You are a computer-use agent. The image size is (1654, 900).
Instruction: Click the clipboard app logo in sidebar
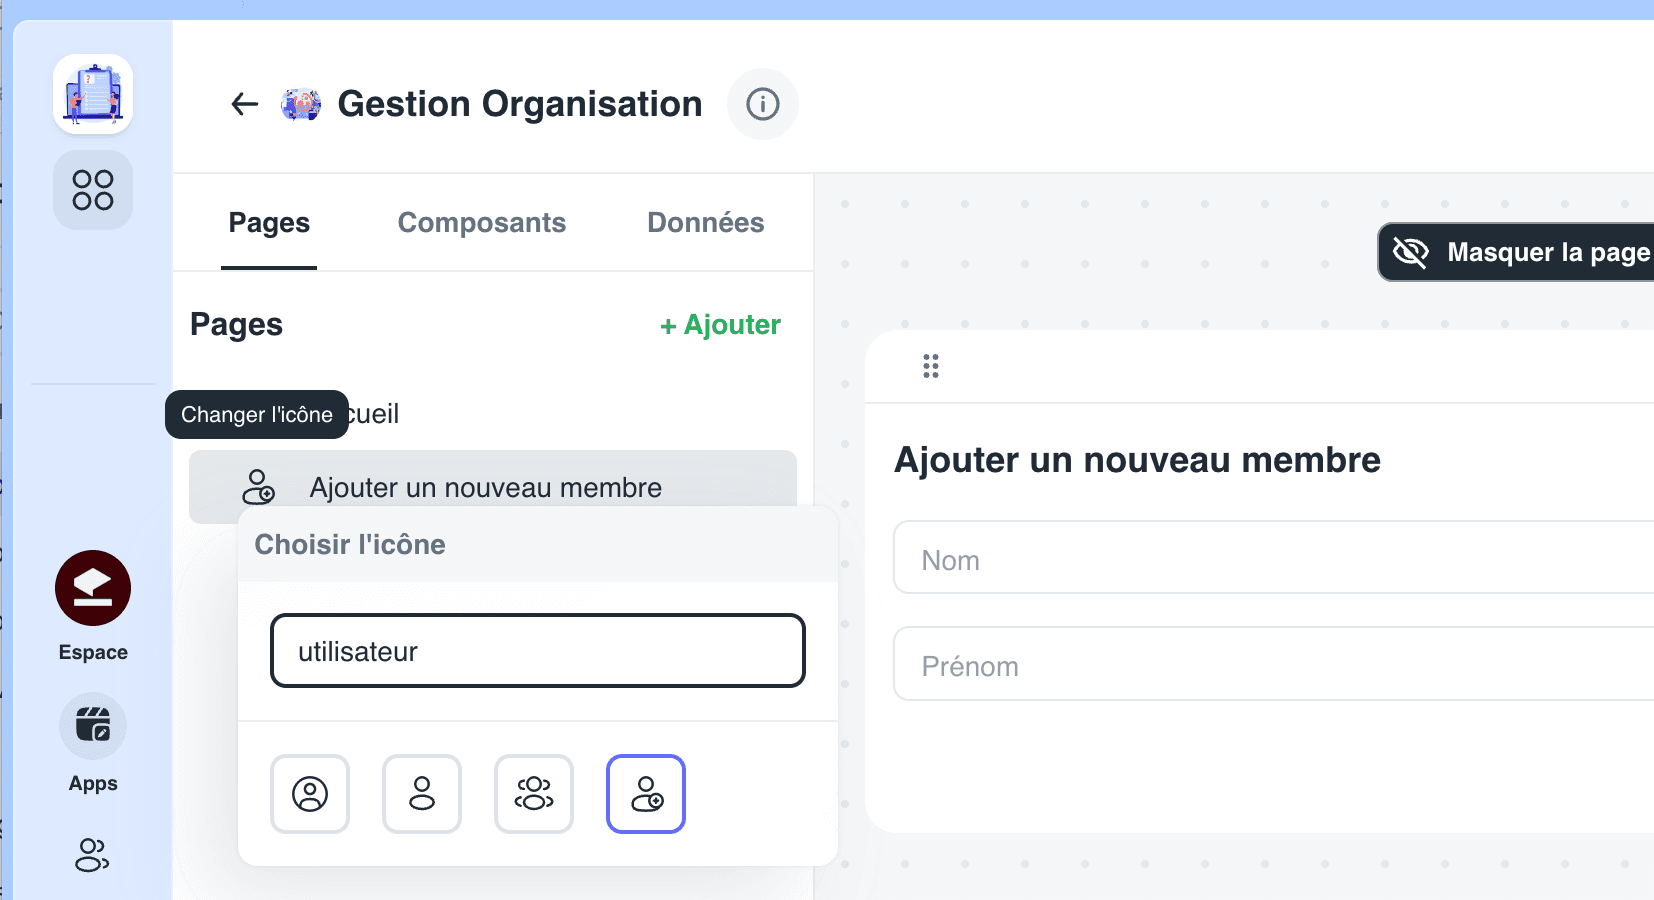(93, 95)
